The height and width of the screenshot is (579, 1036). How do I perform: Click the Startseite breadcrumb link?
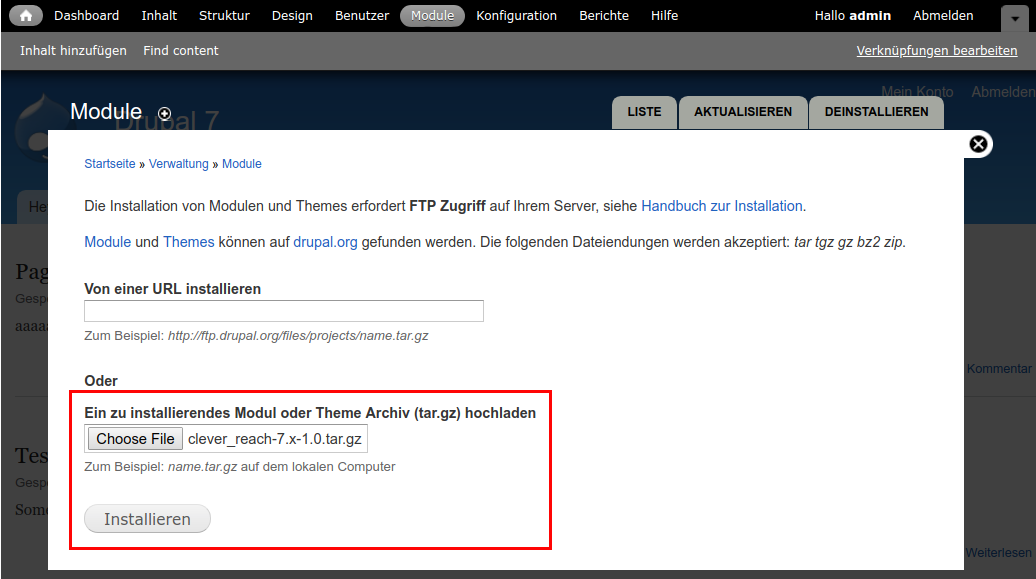click(x=110, y=164)
